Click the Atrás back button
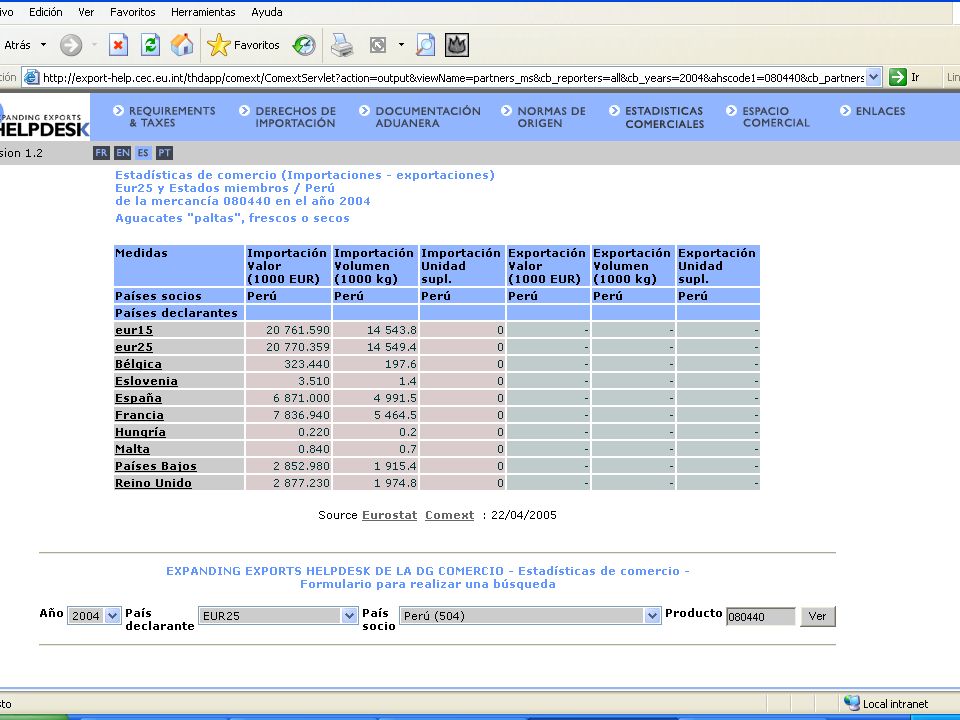Image resolution: width=960 pixels, height=720 pixels. 17,45
